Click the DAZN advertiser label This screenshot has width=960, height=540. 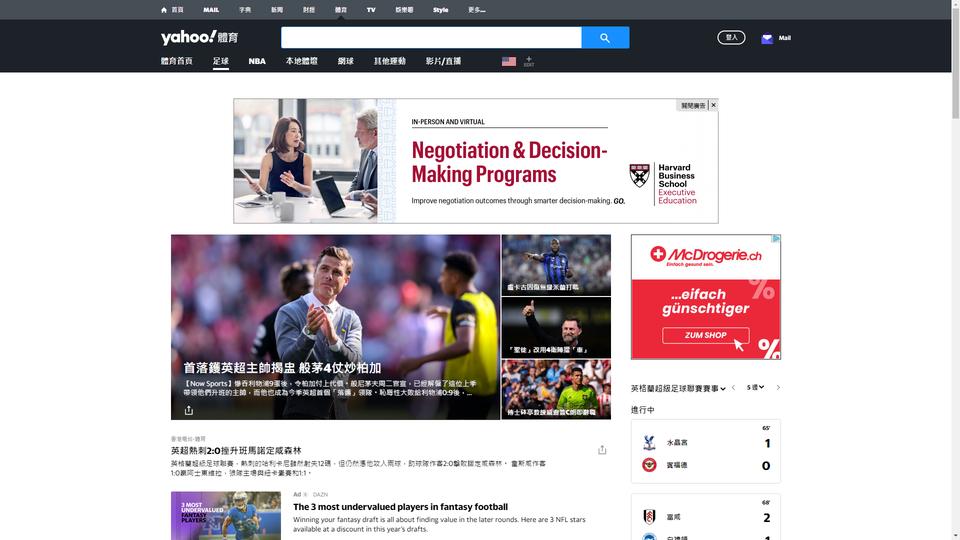coord(320,494)
